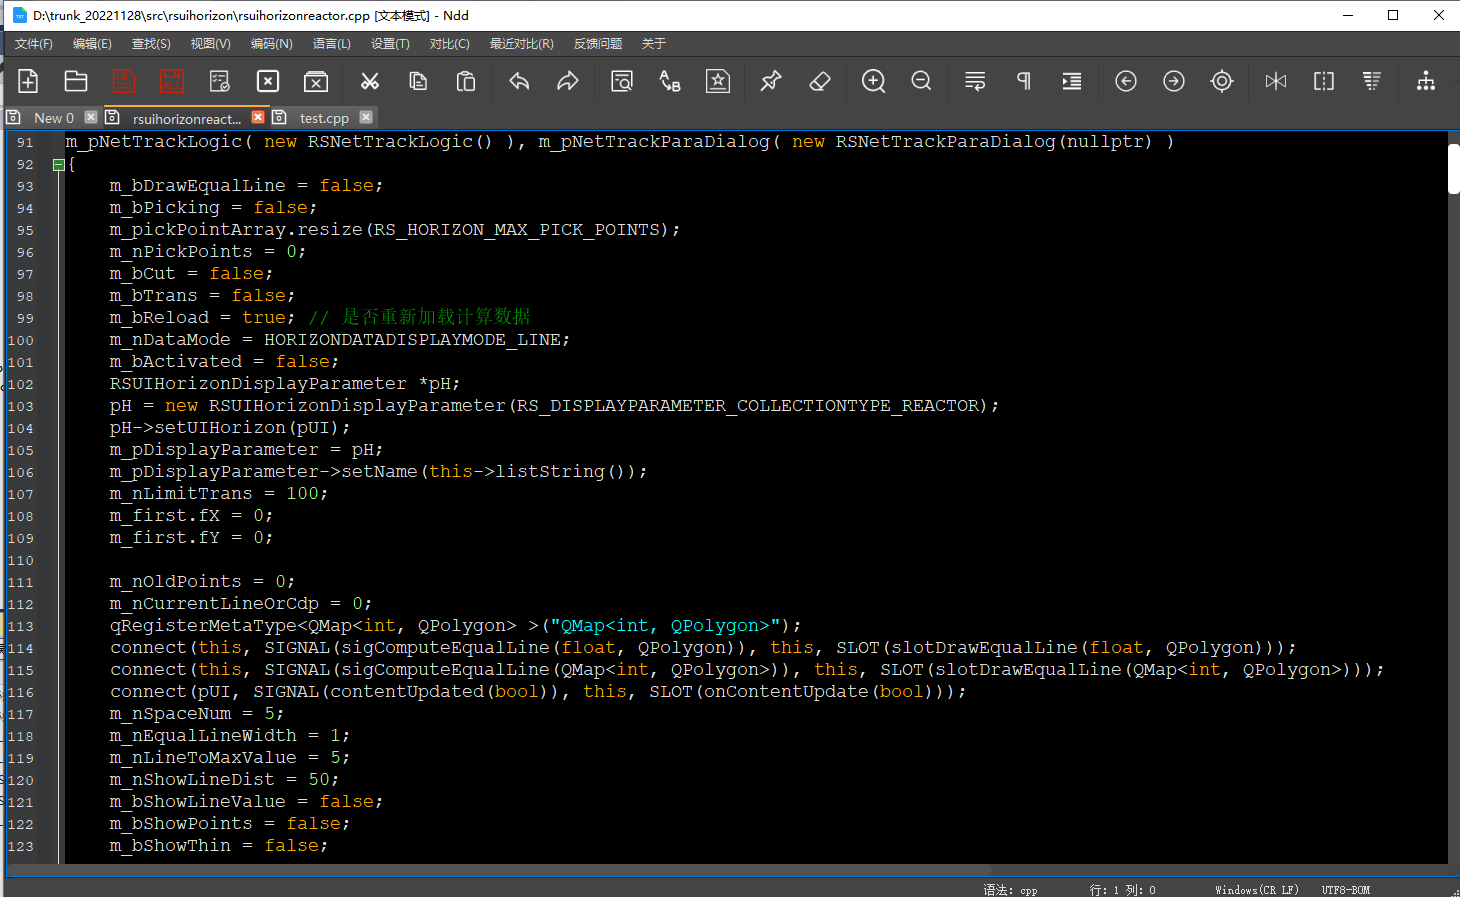
Task: Toggle indent guide toolbar button
Action: pos(1072,81)
